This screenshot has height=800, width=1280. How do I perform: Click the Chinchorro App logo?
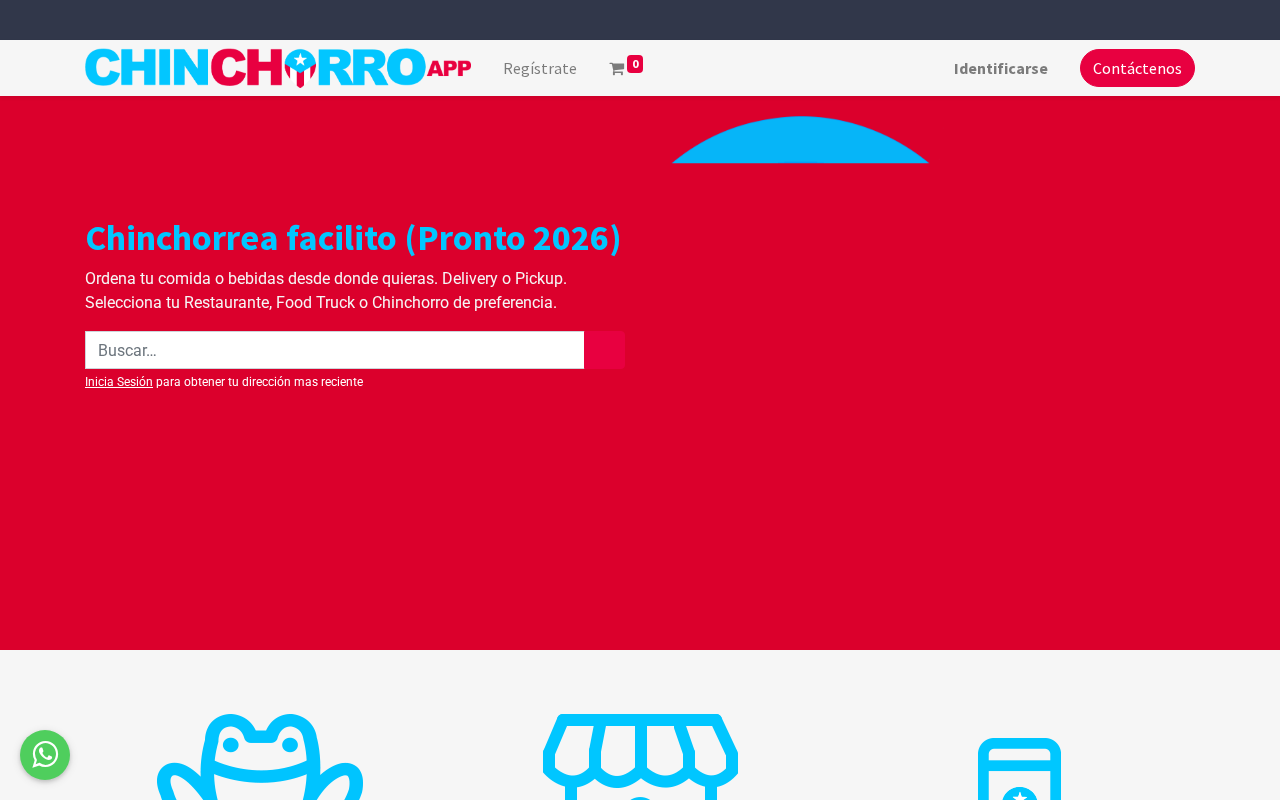pos(278,68)
